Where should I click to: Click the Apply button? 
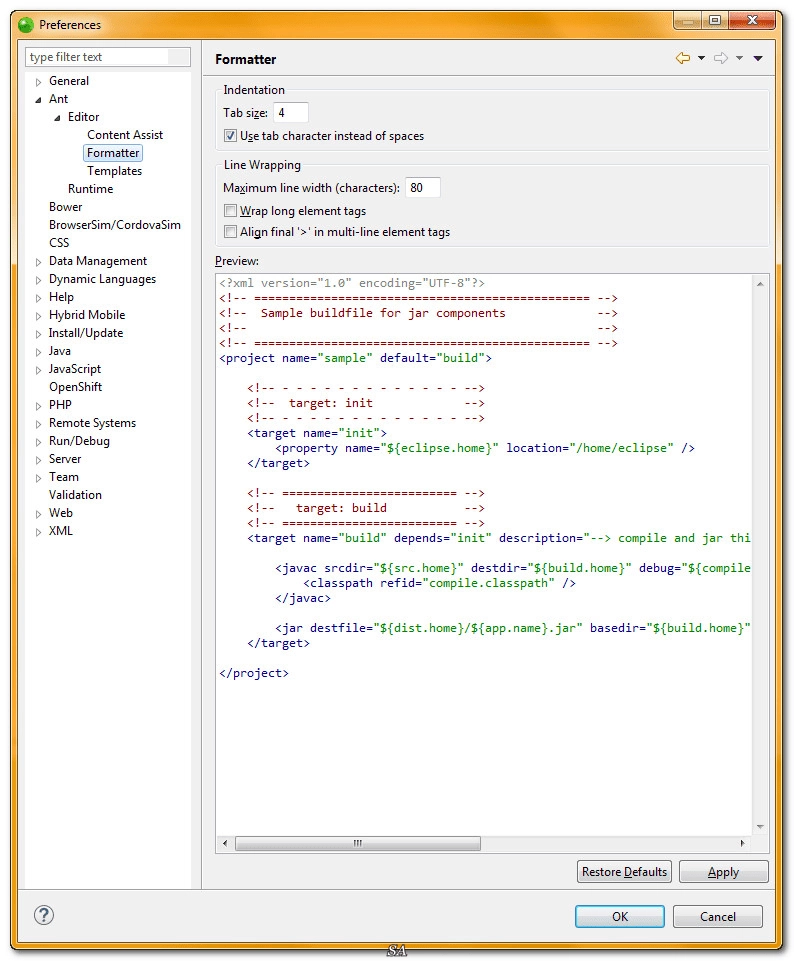point(724,872)
